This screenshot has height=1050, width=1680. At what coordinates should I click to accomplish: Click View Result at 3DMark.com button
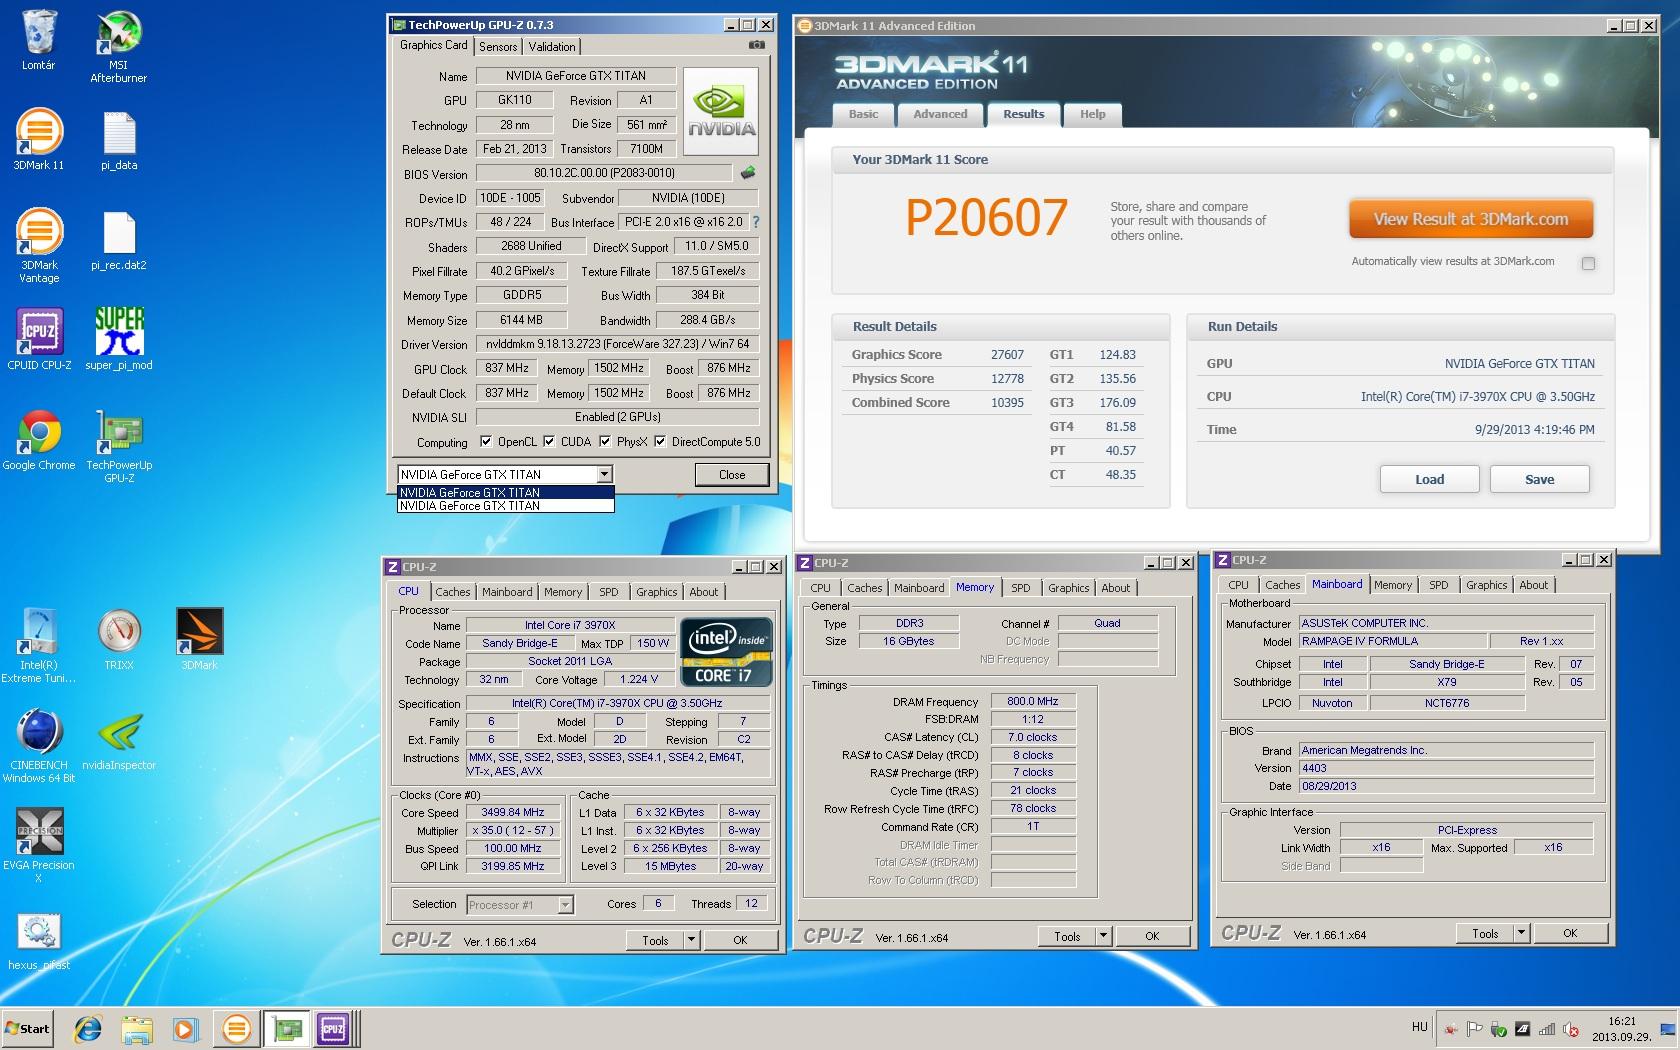click(x=1471, y=219)
